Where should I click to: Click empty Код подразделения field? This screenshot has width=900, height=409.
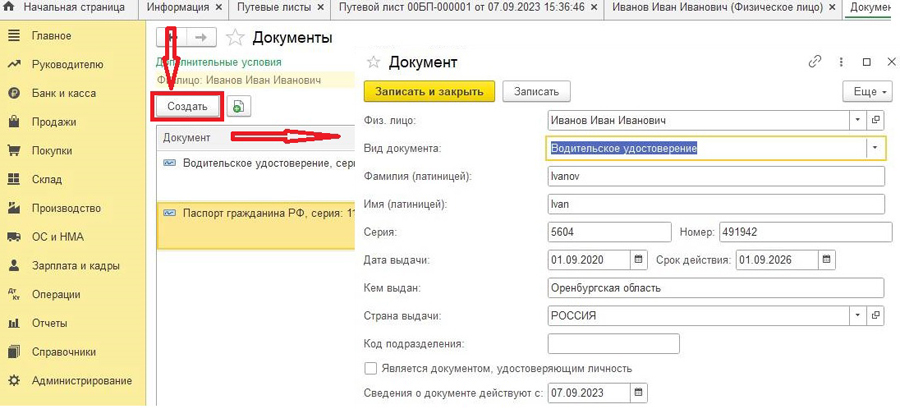(x=614, y=344)
